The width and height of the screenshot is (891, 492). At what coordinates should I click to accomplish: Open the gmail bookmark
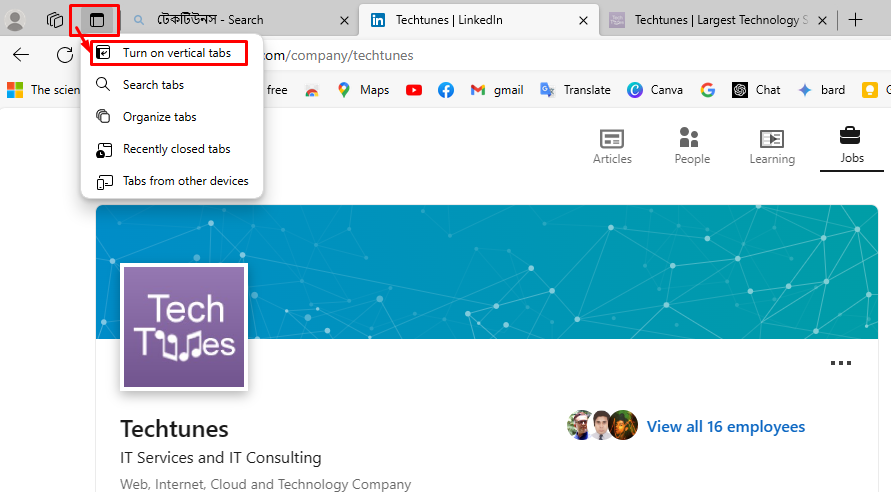click(497, 90)
